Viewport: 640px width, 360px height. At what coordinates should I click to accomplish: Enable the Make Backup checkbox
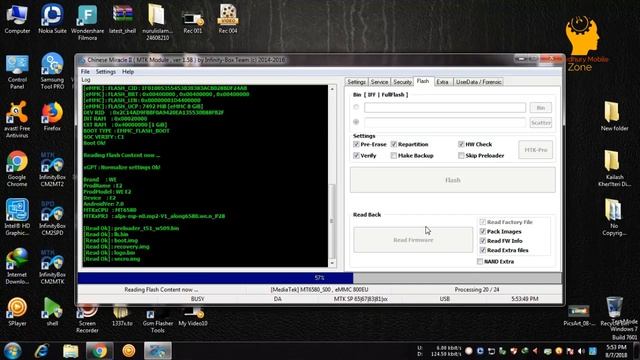(394, 156)
